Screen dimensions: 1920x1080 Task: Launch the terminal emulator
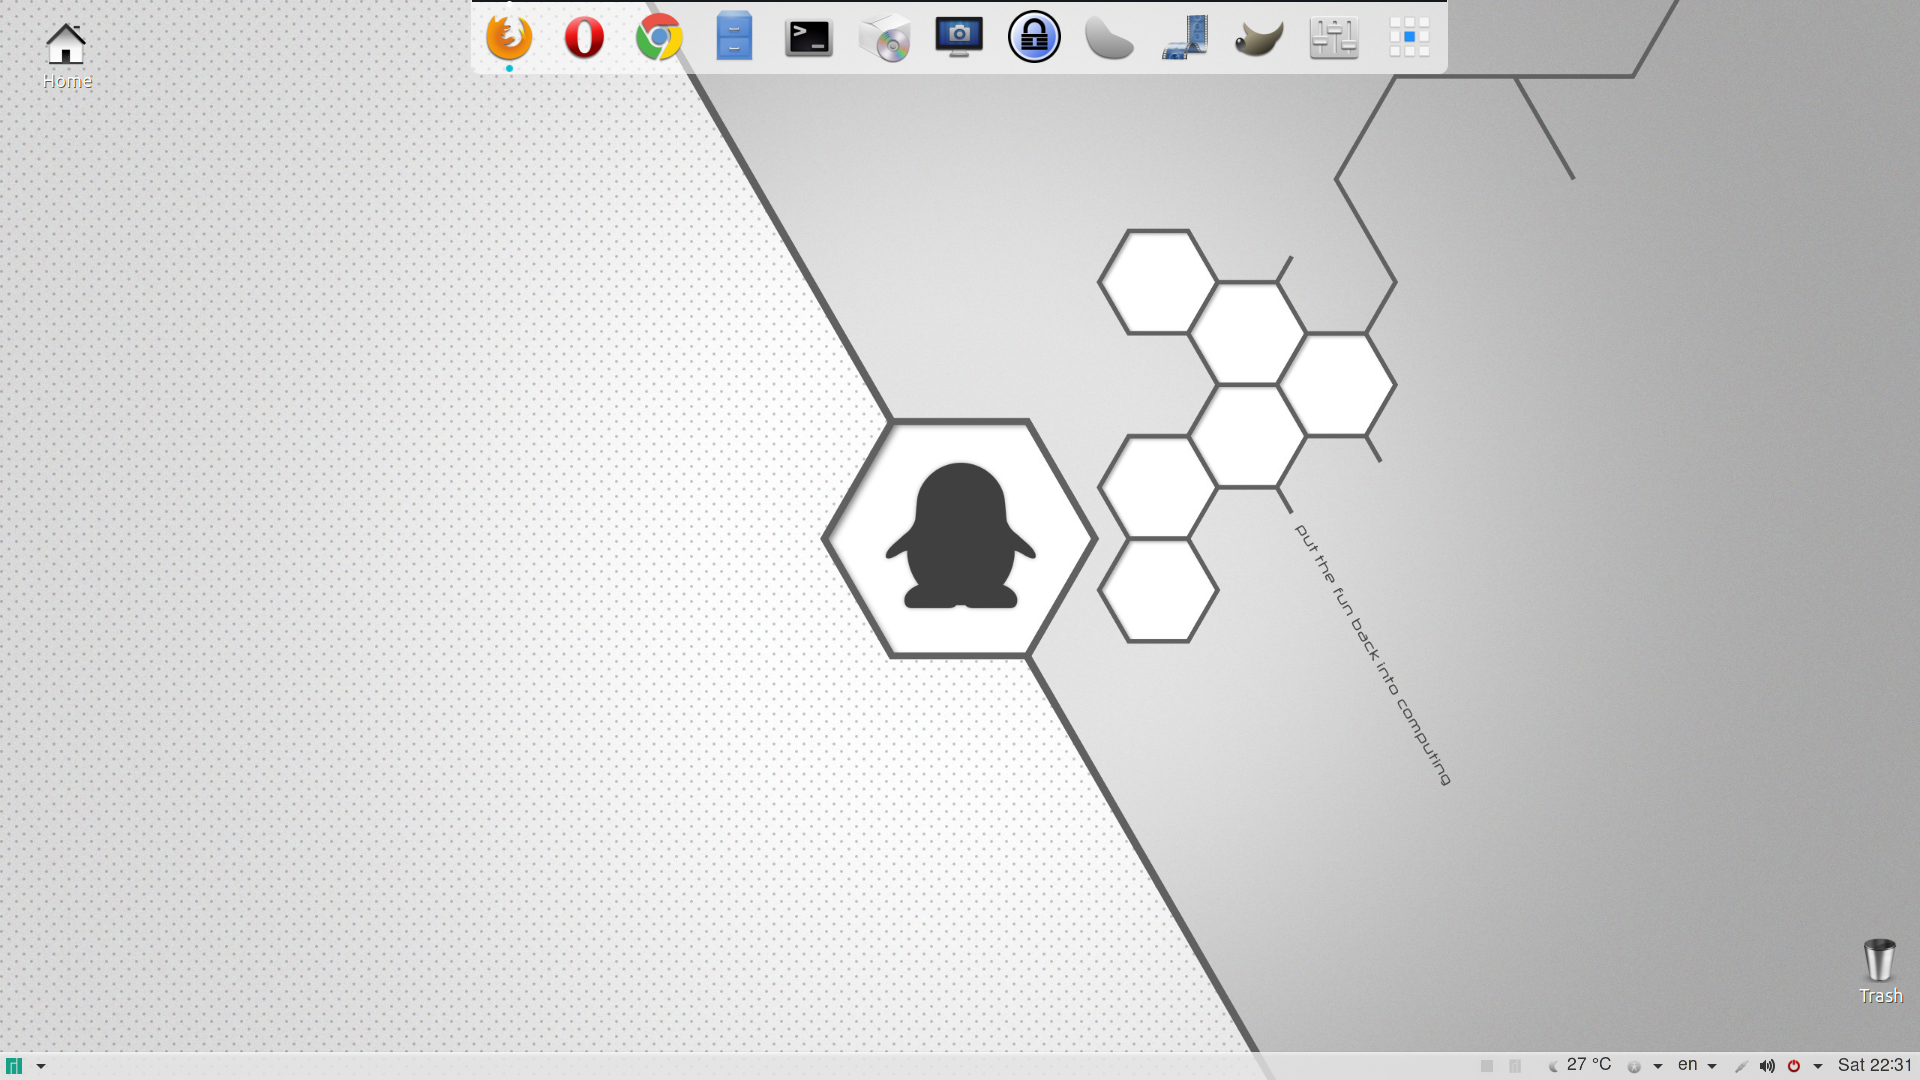(808, 37)
